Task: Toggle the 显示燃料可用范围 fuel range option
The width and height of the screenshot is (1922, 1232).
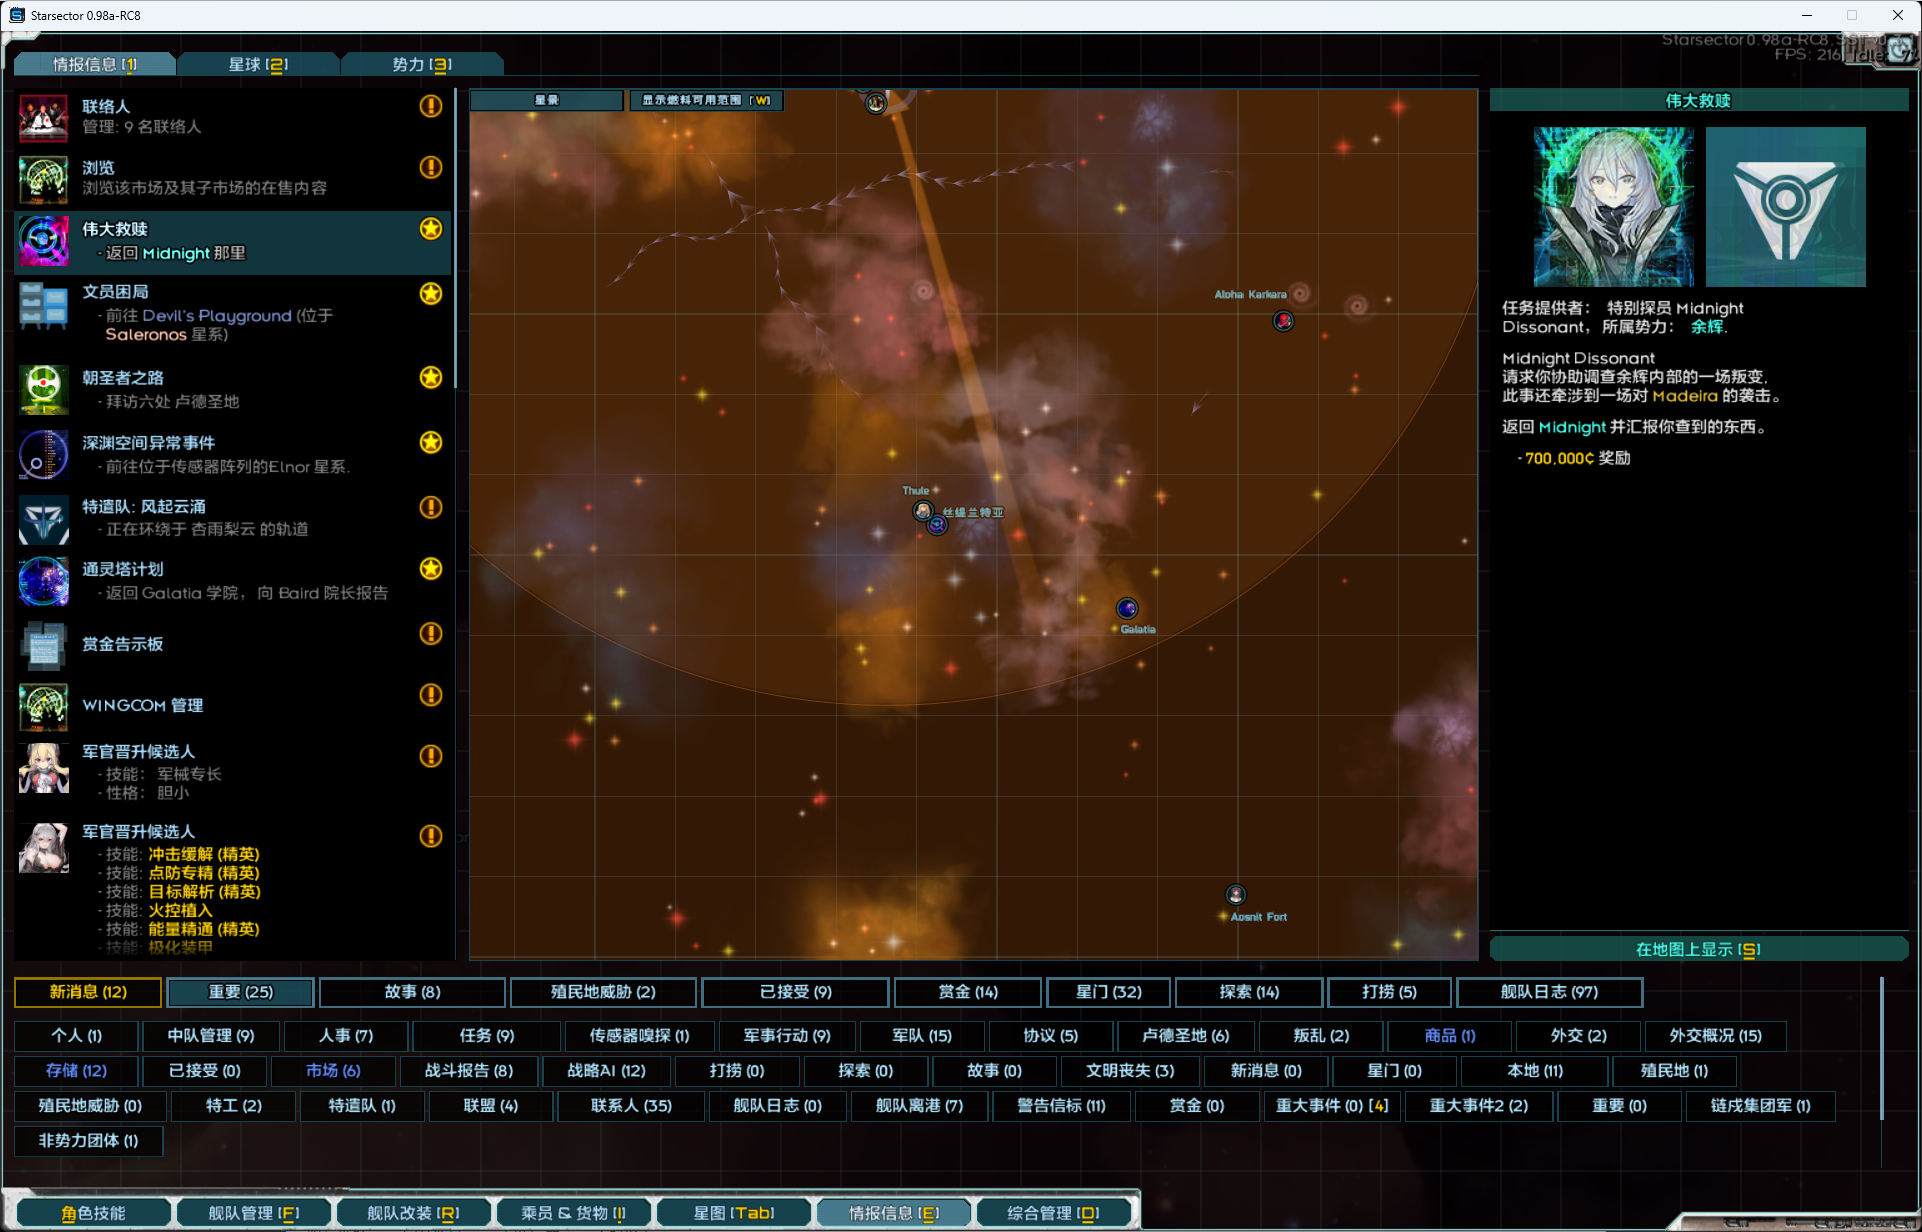Action: (x=706, y=100)
